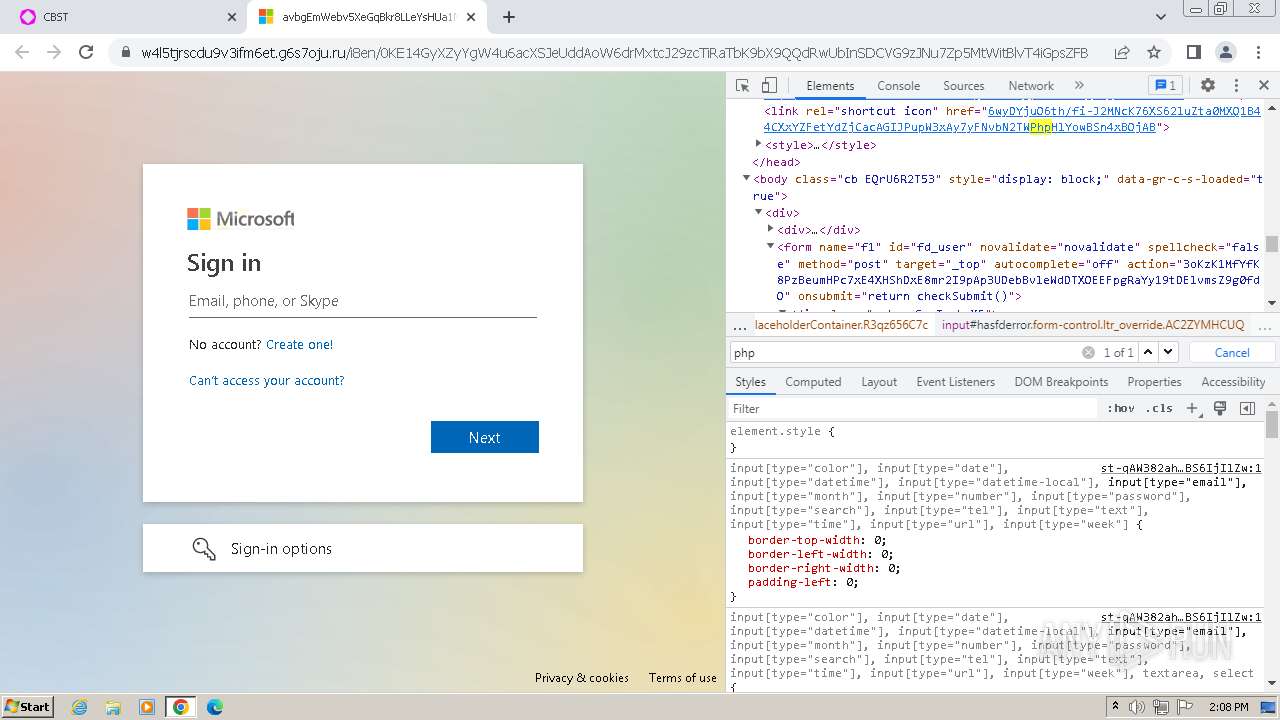Screen dimensions: 1280x720
Task: Select the Elements panel tab
Action: click(830, 86)
